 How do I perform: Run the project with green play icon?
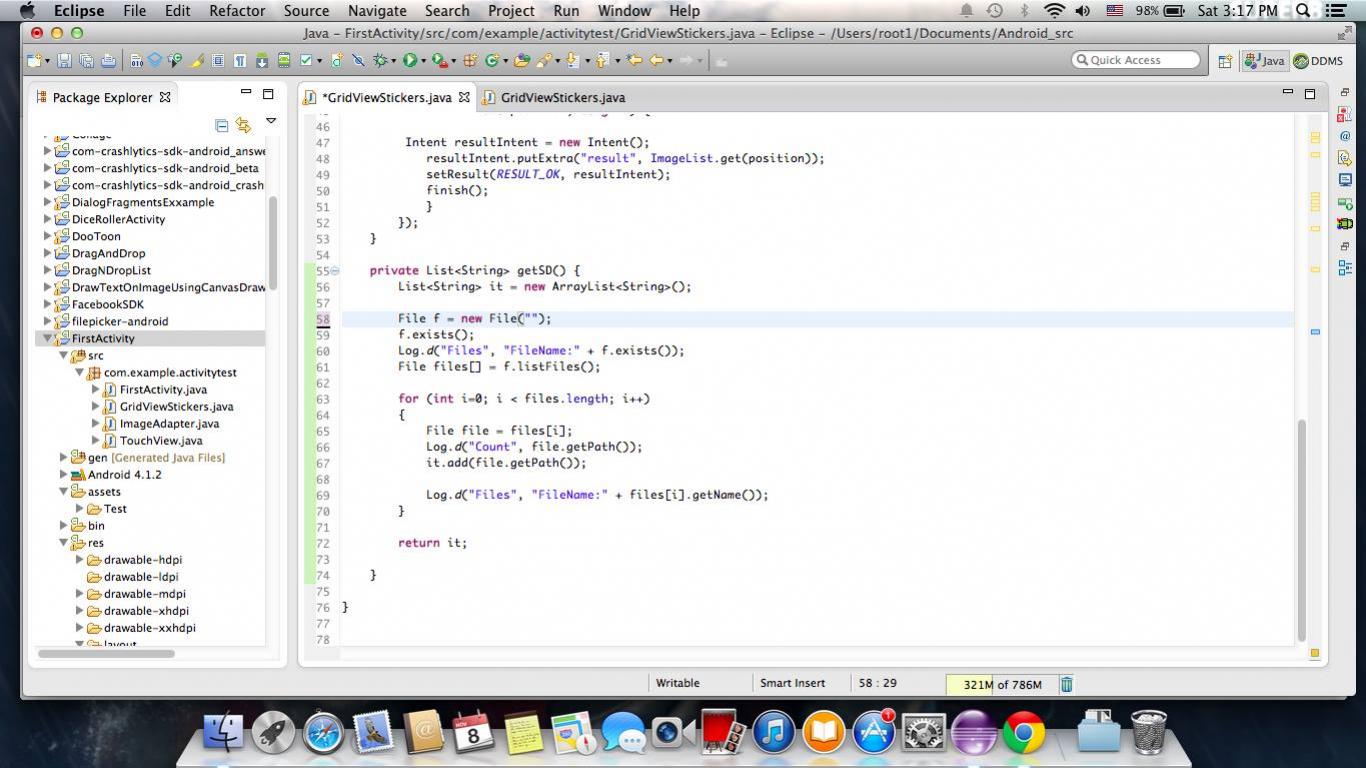(410, 60)
